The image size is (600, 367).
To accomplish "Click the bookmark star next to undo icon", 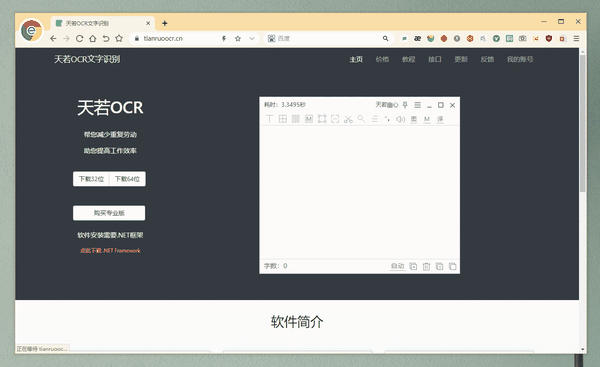I will [119, 39].
